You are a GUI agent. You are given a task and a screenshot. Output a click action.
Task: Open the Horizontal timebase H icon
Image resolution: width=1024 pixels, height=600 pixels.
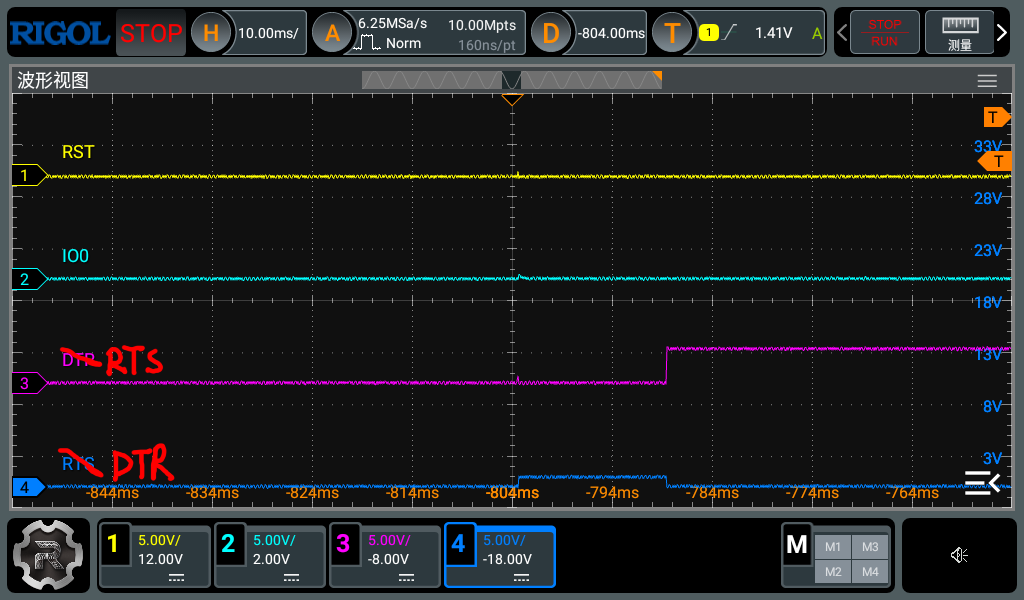[210, 33]
